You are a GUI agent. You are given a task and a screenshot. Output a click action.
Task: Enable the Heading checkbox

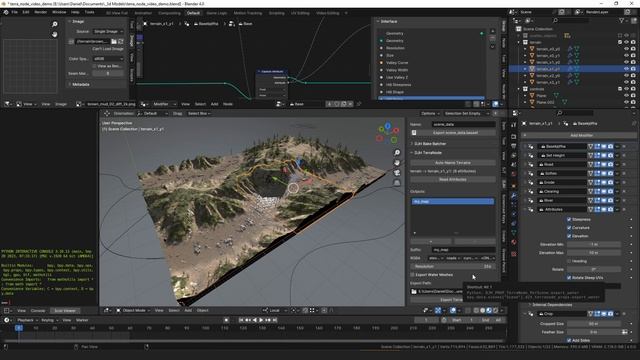pyautogui.click(x=569, y=261)
